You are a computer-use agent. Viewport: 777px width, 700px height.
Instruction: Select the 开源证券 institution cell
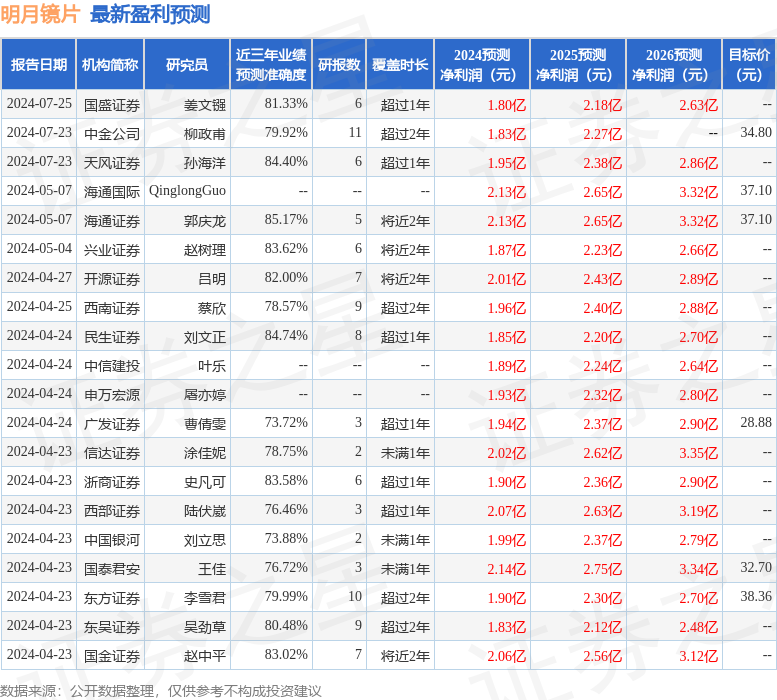(x=111, y=279)
